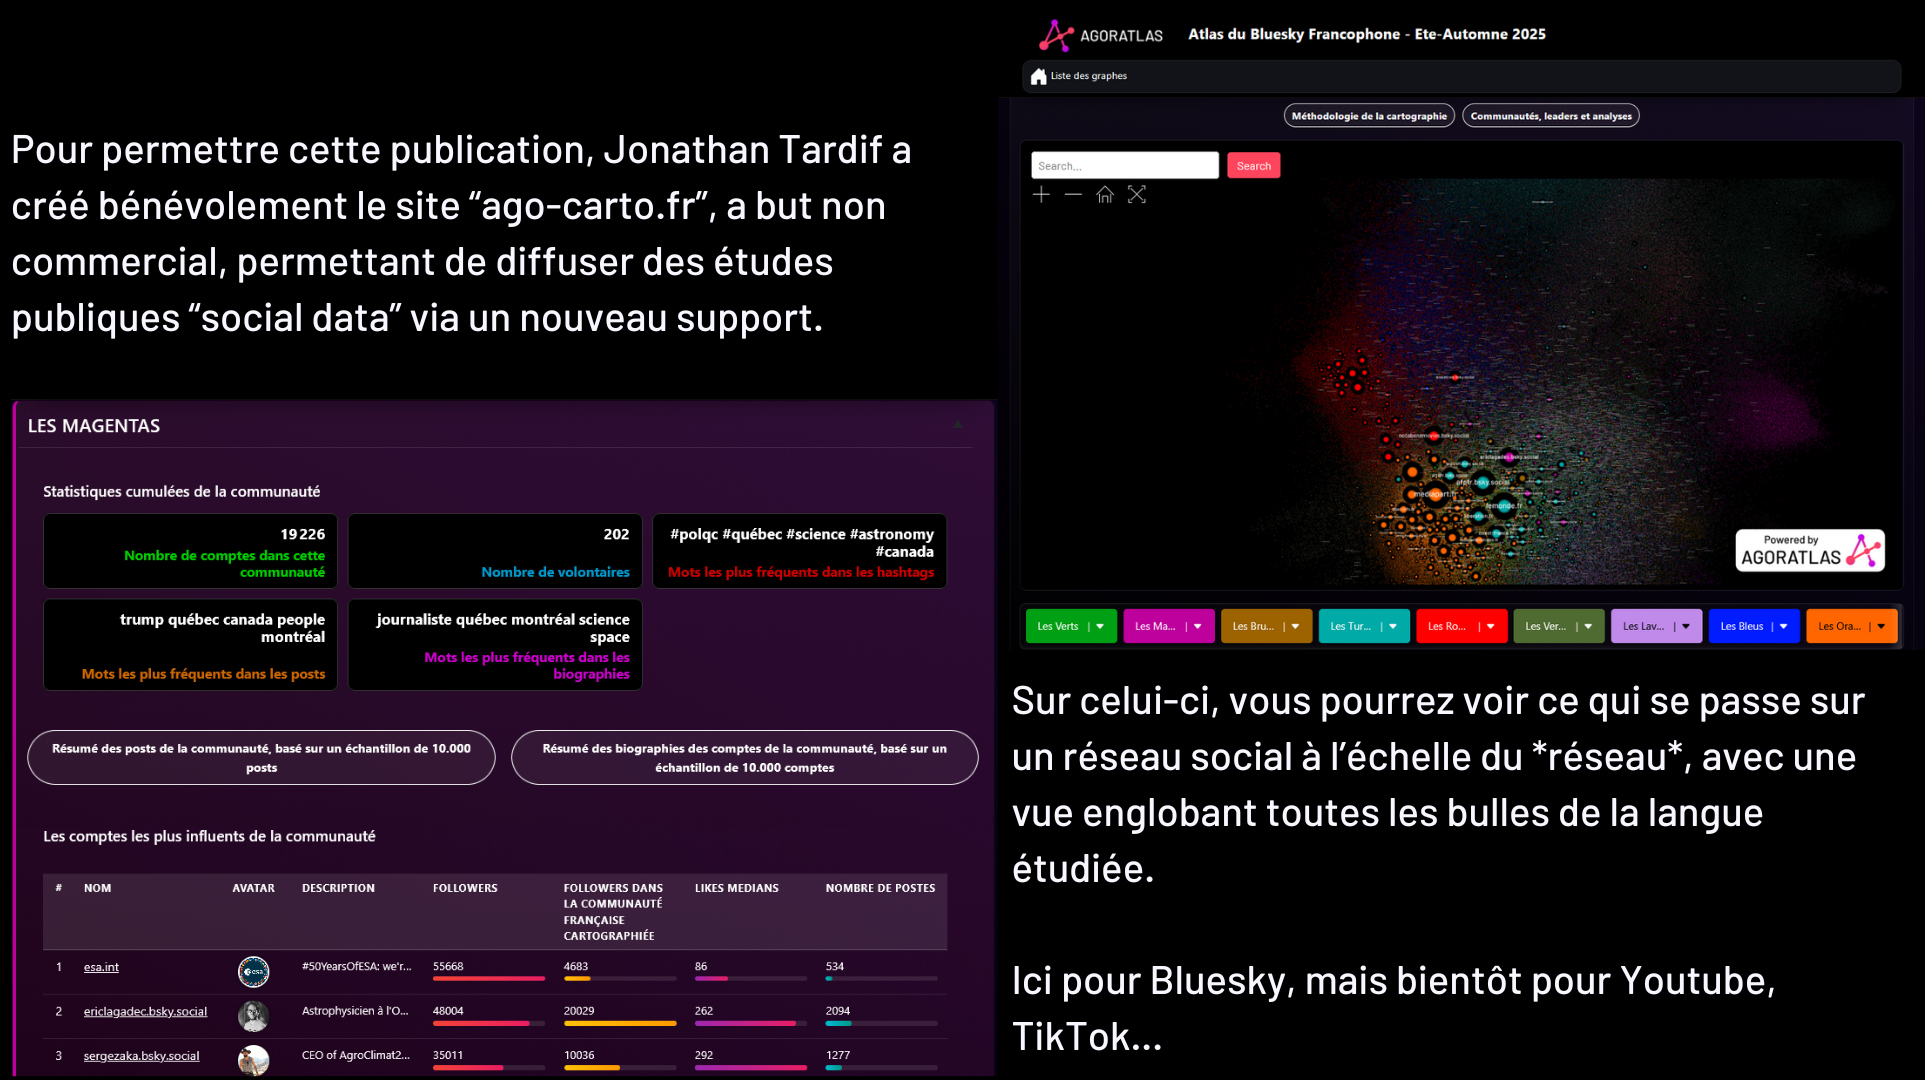Click the Search text input field
This screenshot has height=1080, width=1925.
tap(1124, 166)
